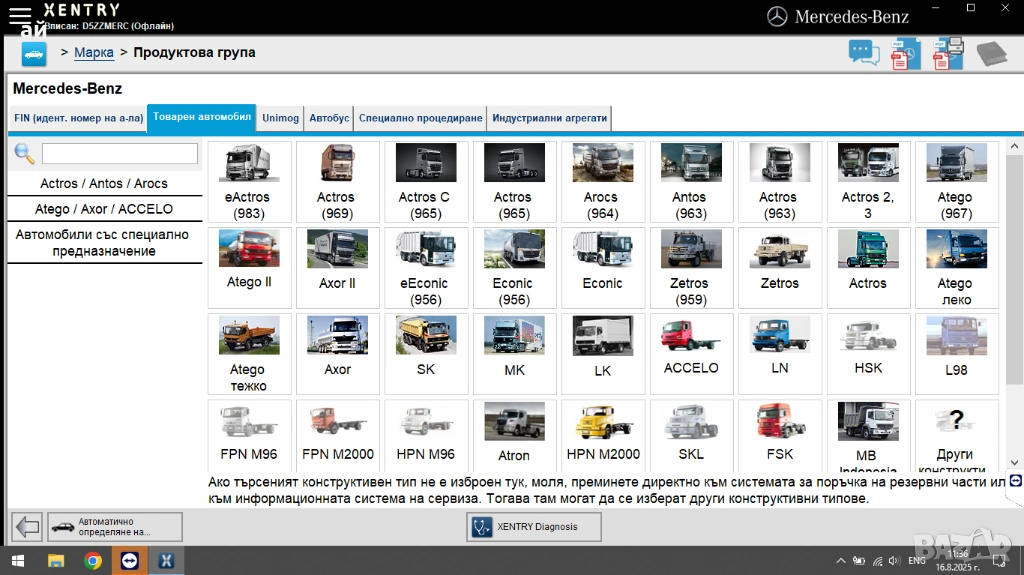Launch Google Chrome from the taskbar
Screen dimensions: 1024x575
click(93, 560)
